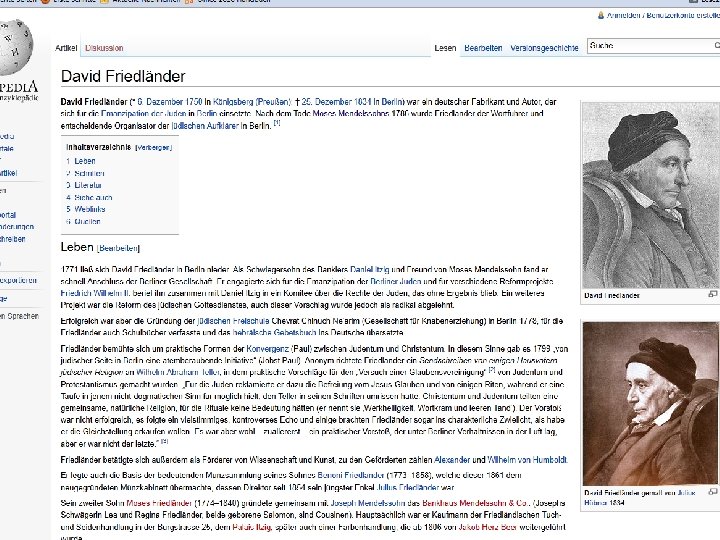Open the Emanzipation der Juden link
The height and width of the screenshot is (540, 720).
[x=143, y=113]
